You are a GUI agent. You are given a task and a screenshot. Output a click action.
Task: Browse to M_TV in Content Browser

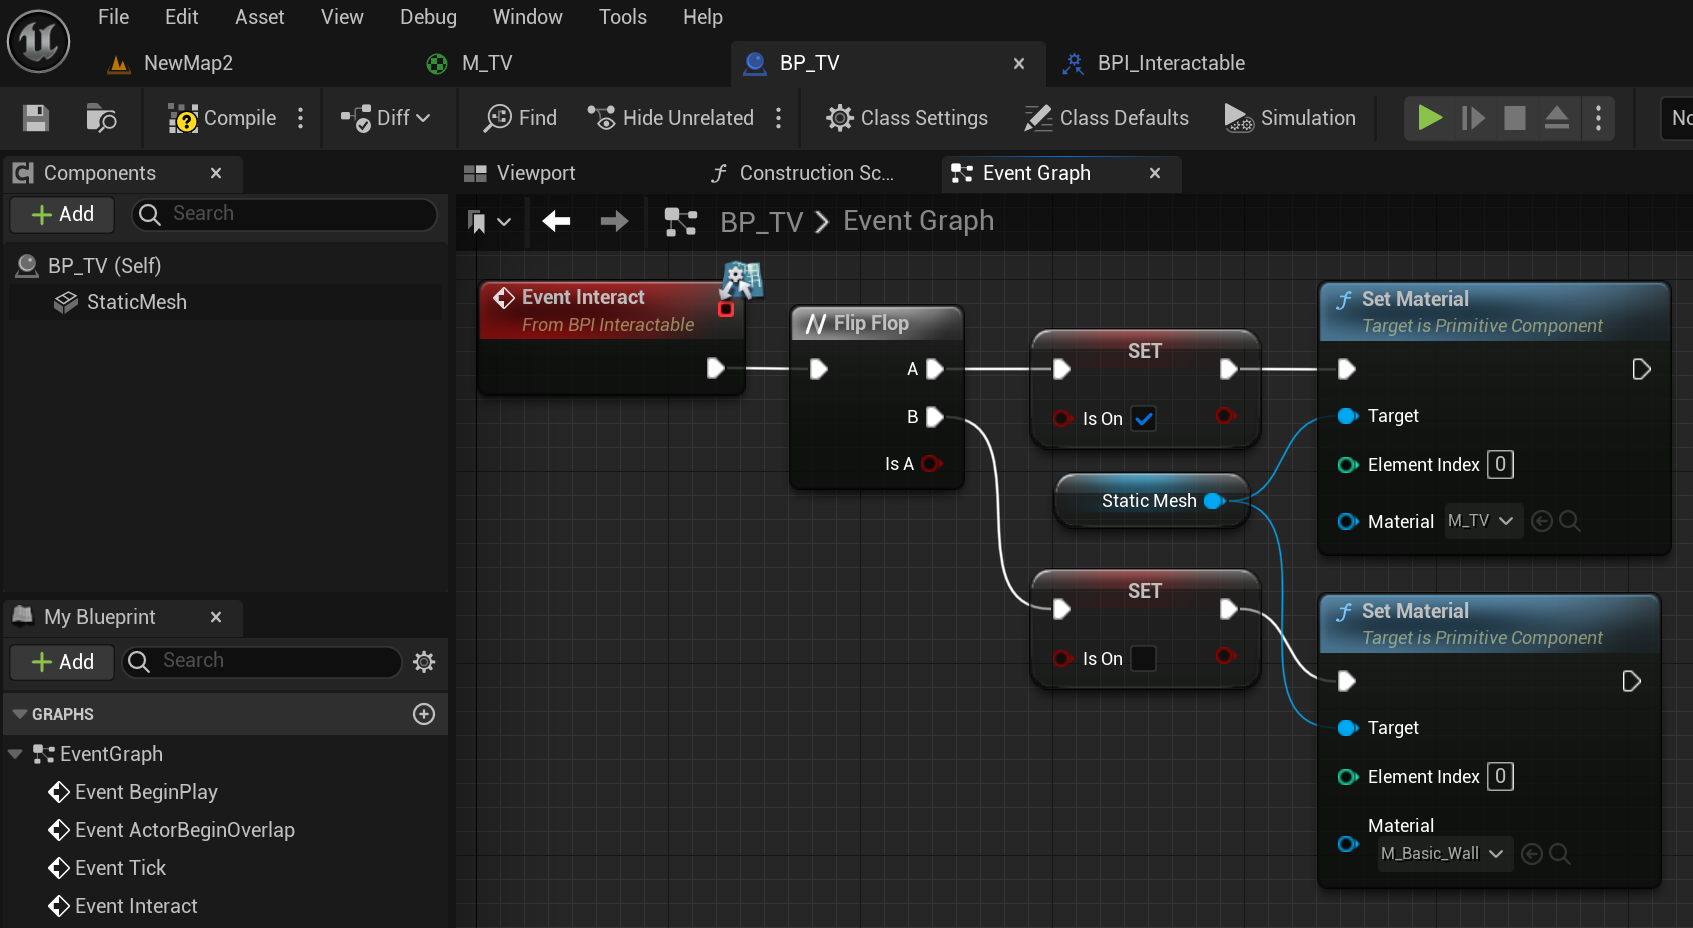(x=1570, y=521)
